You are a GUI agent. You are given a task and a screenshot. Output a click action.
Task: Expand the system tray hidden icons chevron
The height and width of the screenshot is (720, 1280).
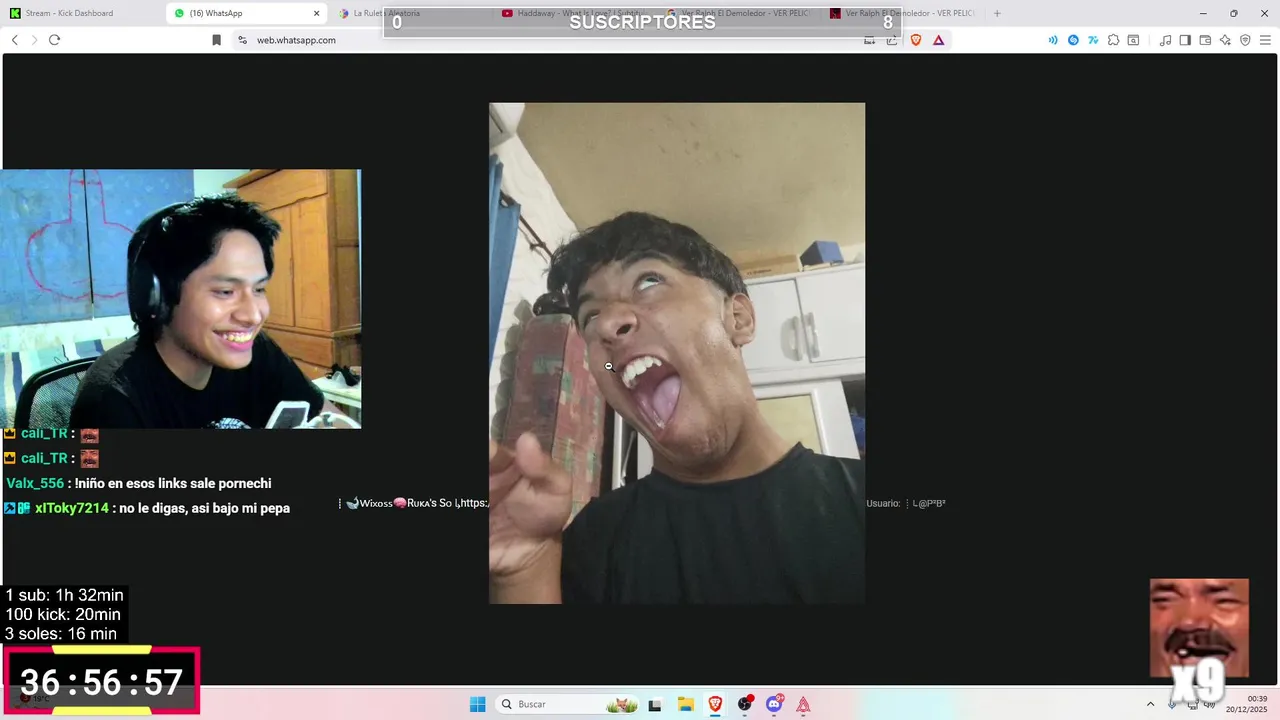pos(1150,704)
